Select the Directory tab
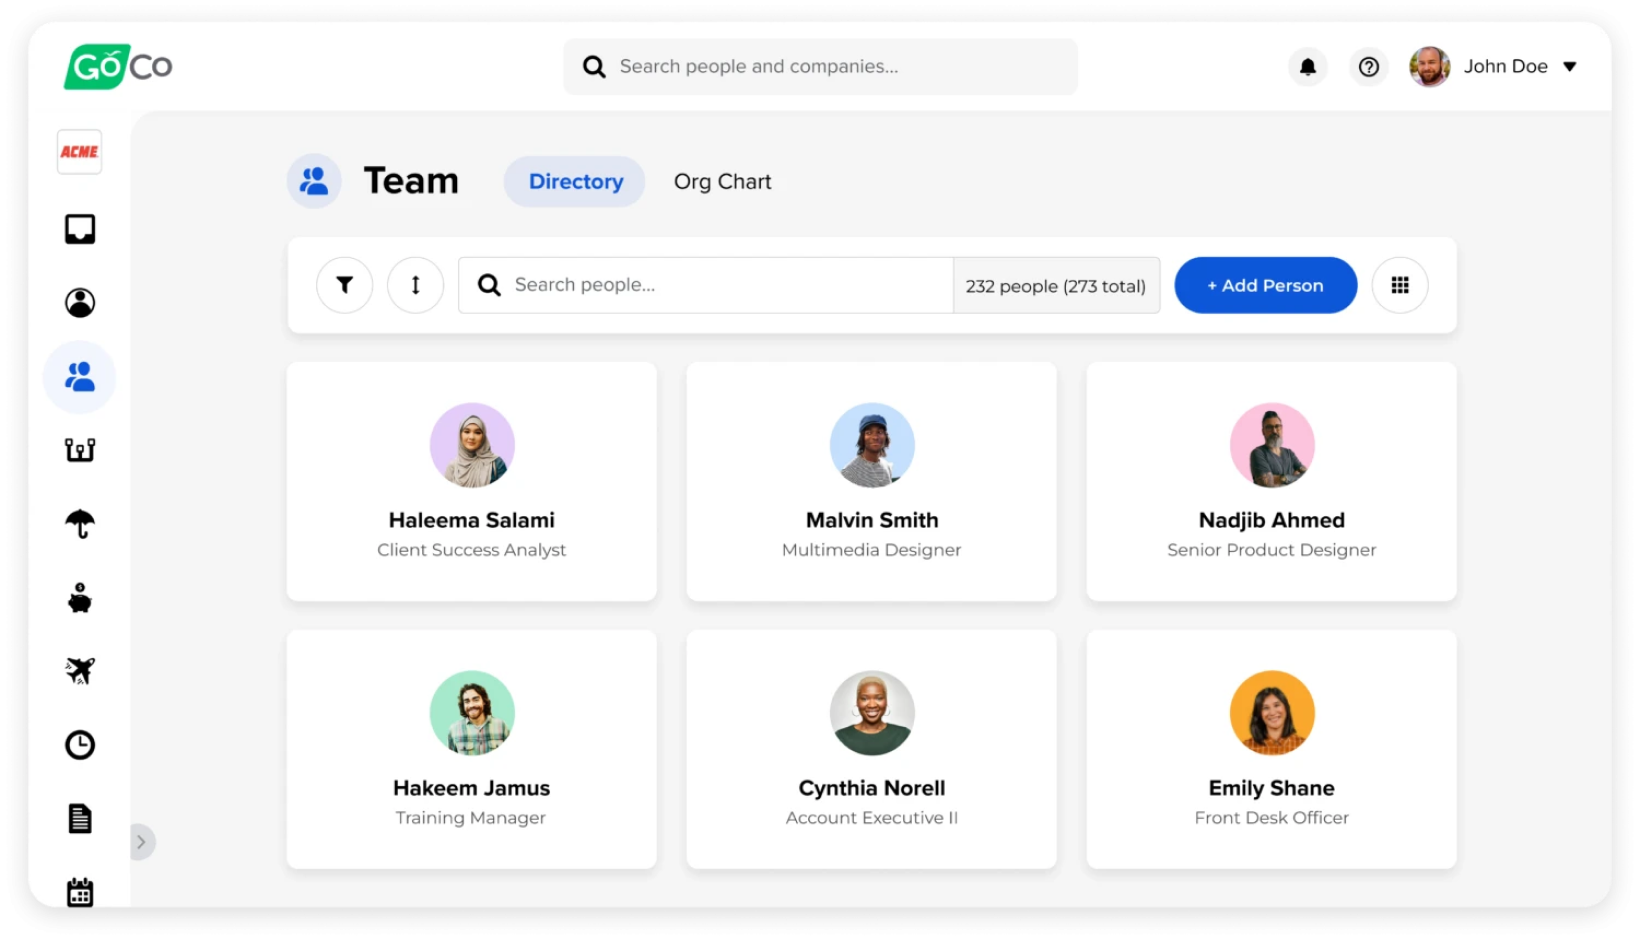 (575, 182)
